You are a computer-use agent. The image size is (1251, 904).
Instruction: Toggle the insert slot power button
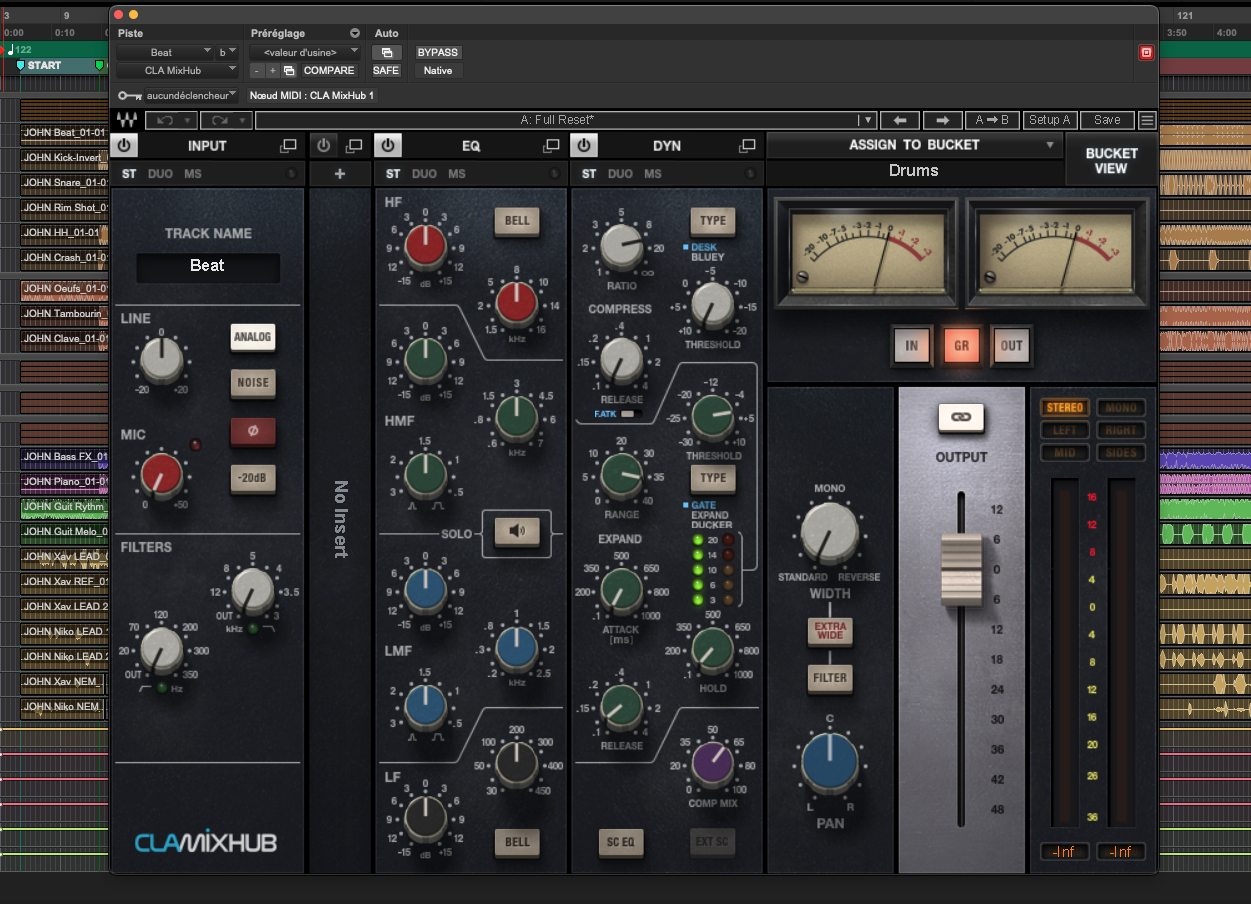[323, 146]
